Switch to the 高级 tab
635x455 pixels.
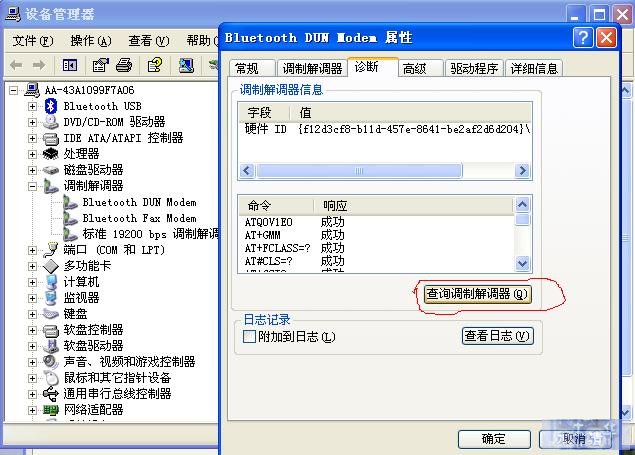420,68
